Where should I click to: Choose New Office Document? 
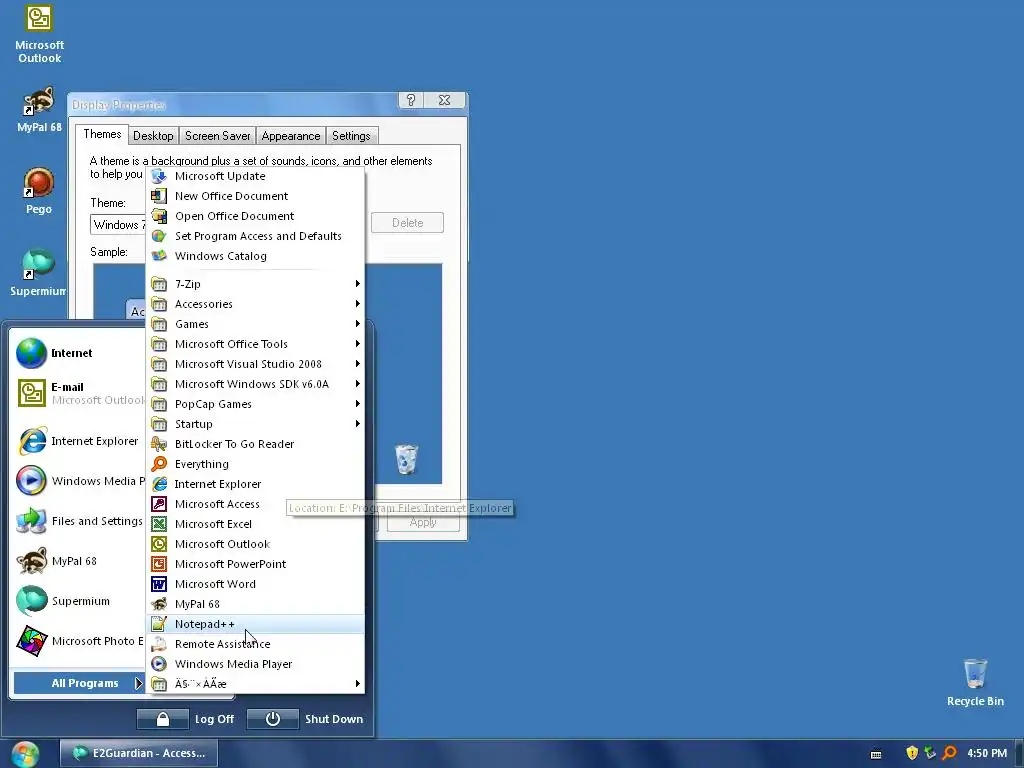point(255,196)
